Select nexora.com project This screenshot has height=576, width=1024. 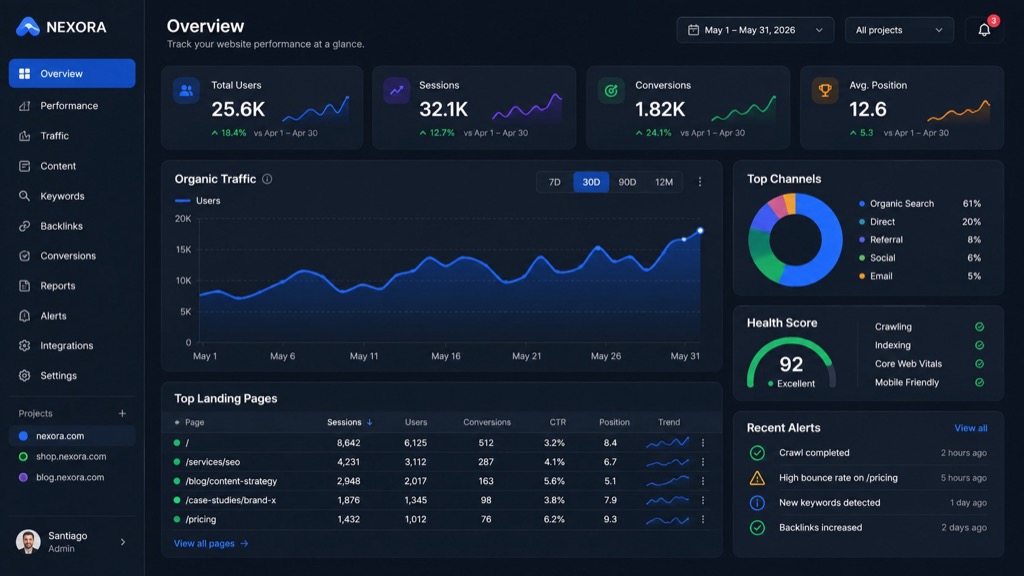[x=72, y=436]
